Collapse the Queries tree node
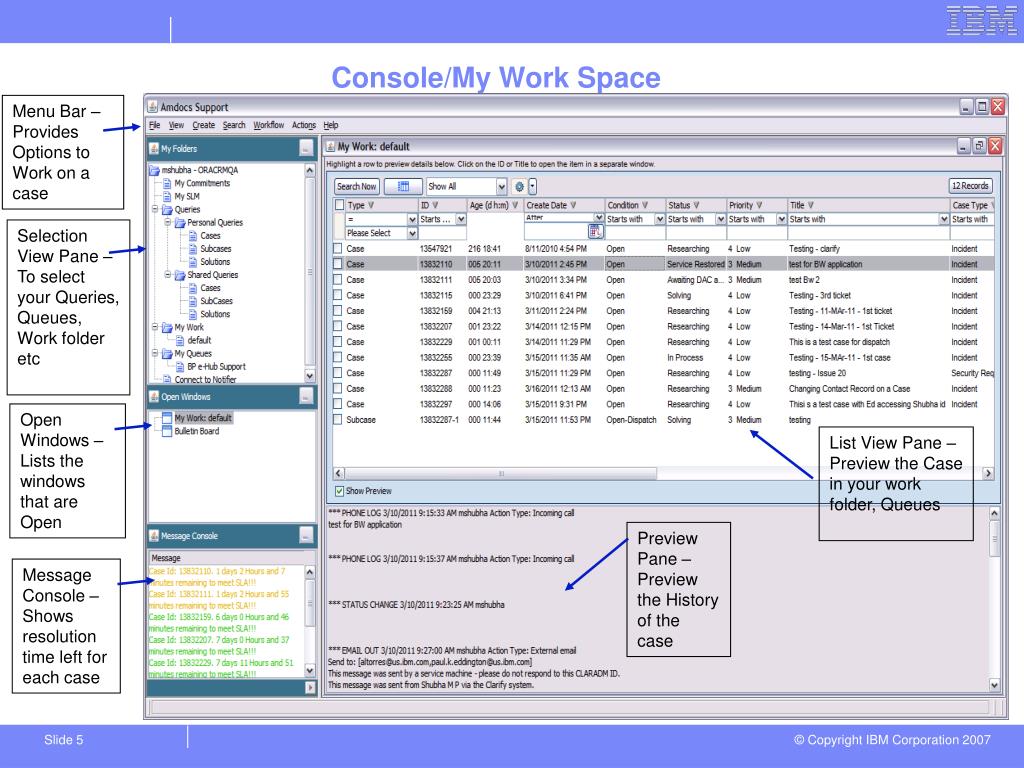Viewport: 1024px width, 768px height. (155, 210)
